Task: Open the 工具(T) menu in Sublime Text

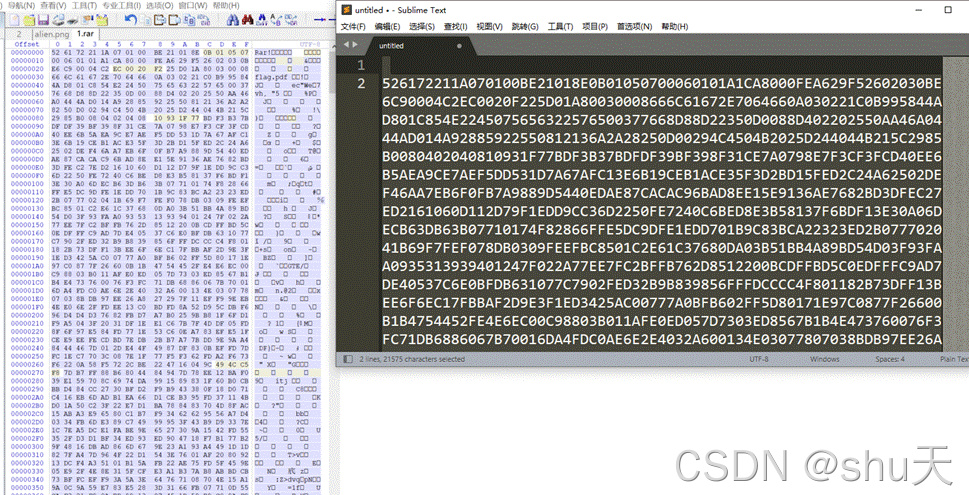Action: (x=560, y=27)
